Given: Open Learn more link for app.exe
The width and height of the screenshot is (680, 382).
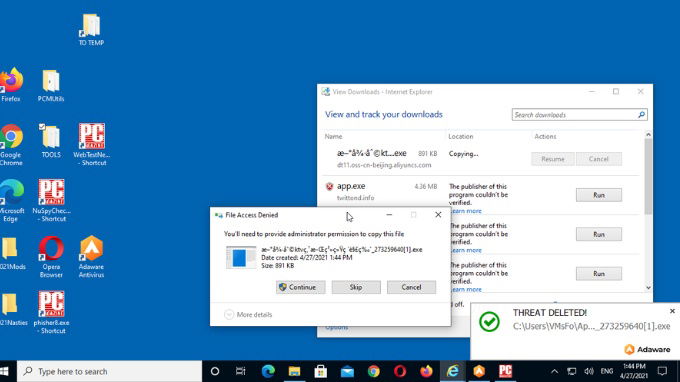Looking at the screenshot, I should coord(466,211).
